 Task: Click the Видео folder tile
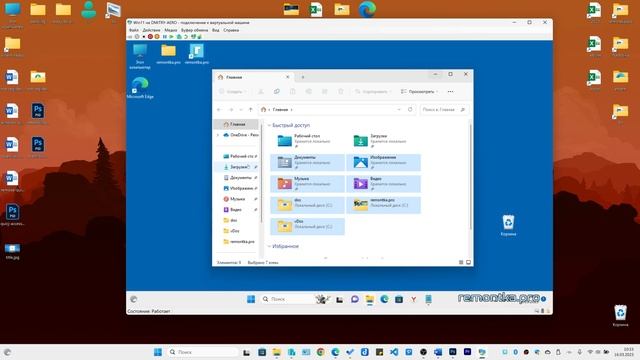point(383,184)
